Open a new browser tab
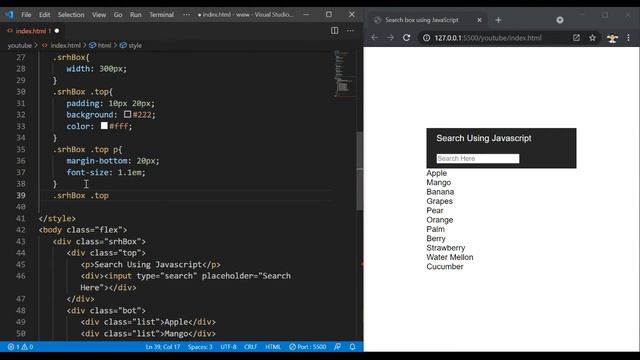Screen dimensions: 640x360 point(498,20)
